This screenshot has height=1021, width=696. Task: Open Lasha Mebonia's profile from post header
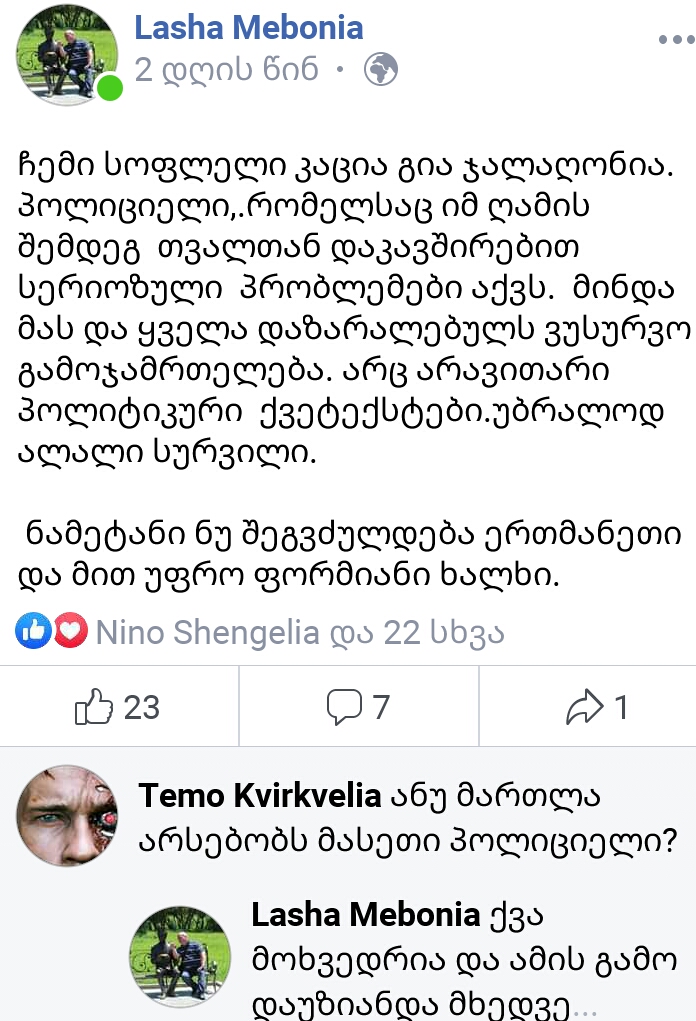tap(249, 28)
